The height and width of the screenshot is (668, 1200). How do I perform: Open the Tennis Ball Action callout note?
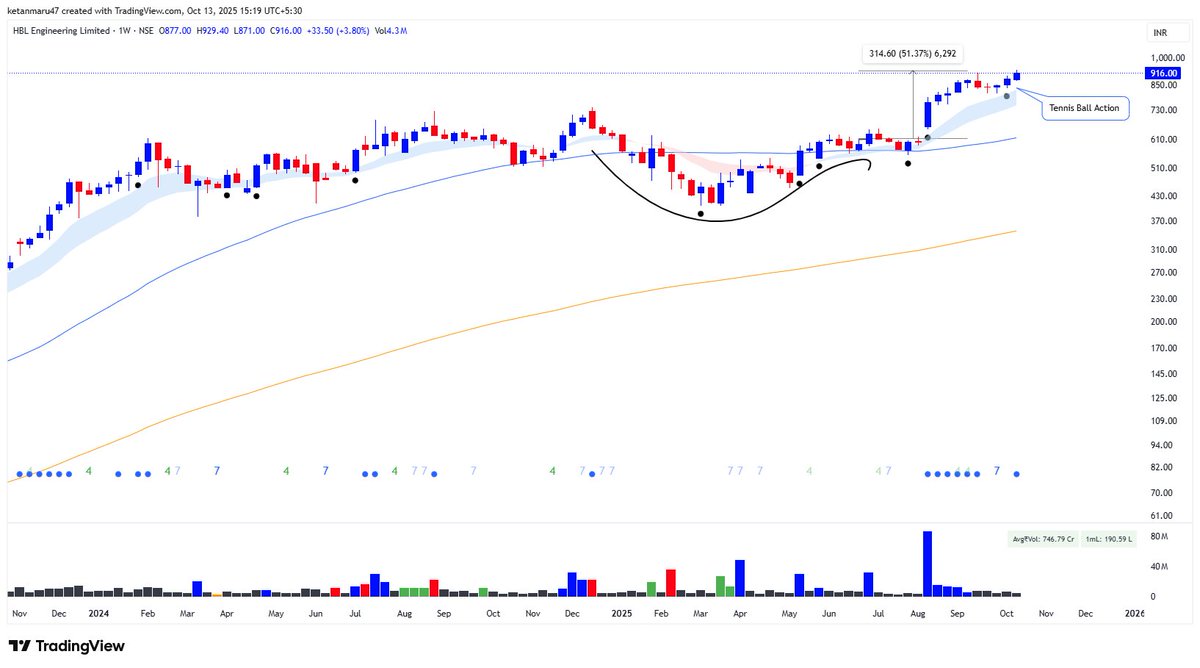coord(1085,108)
